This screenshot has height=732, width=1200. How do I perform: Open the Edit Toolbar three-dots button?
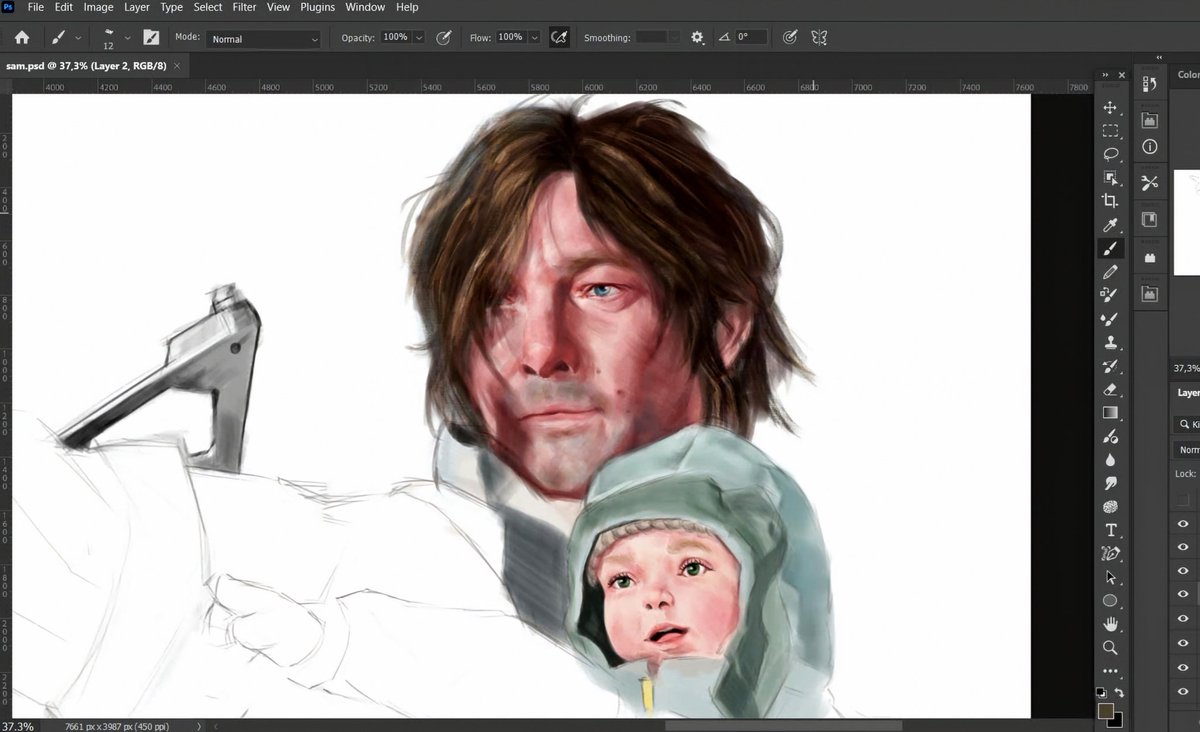[x=1110, y=671]
